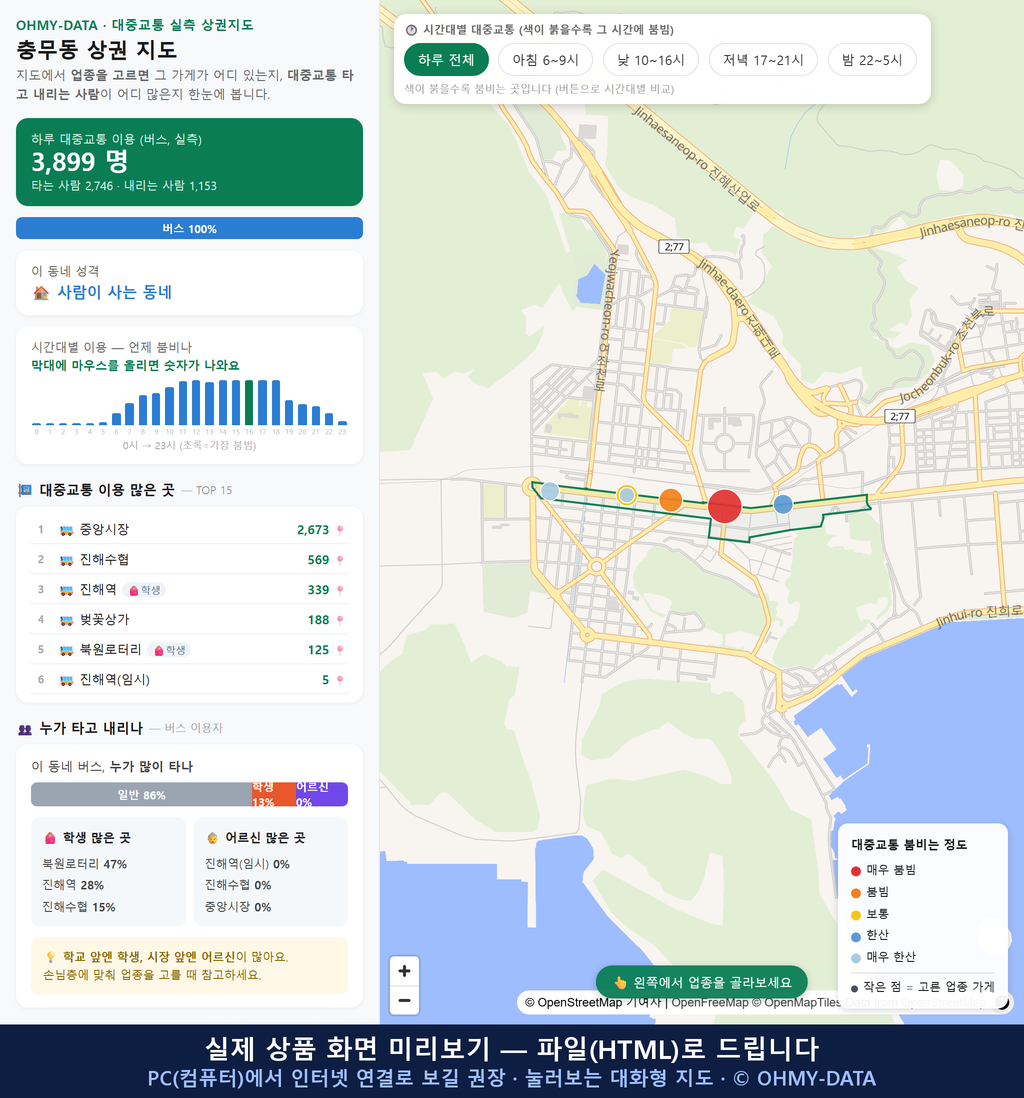Image resolution: width=1024 pixels, height=1098 pixels.
Task: Click the pin icon in 진해역(임시) row
Action: [340, 680]
